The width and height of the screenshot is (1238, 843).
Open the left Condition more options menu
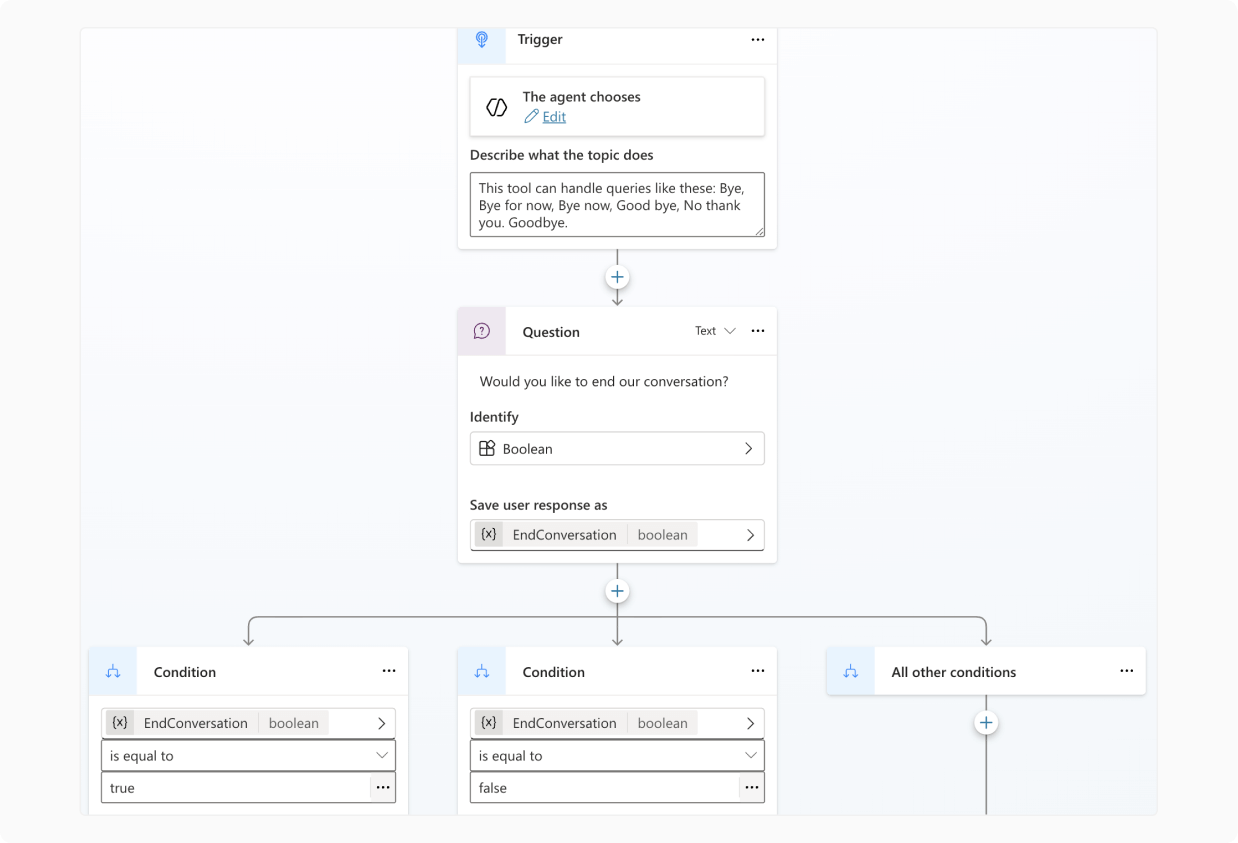pos(388,672)
